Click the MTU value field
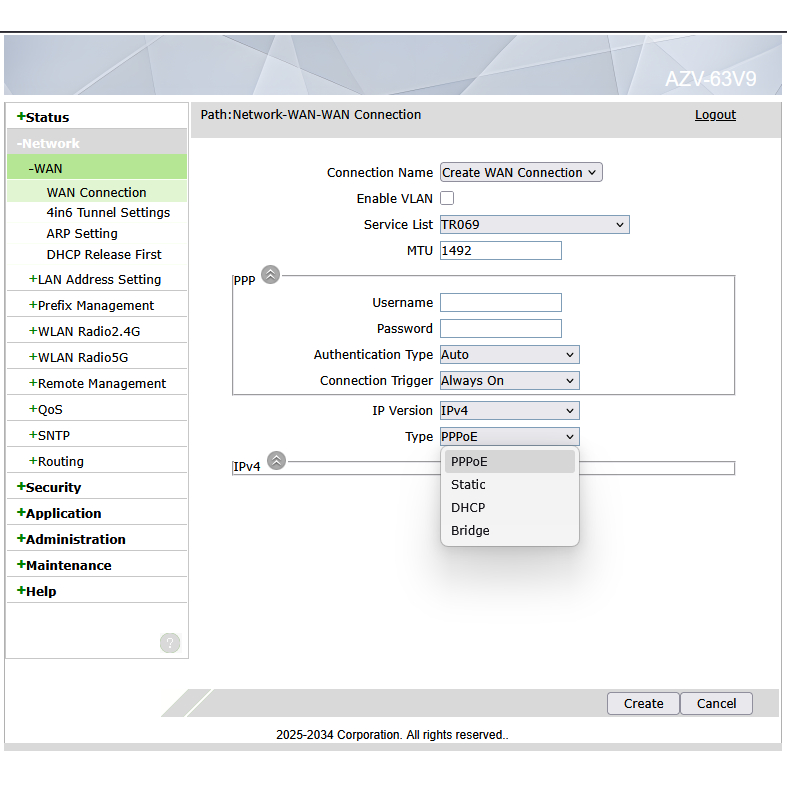787x787 pixels. tap(500, 251)
